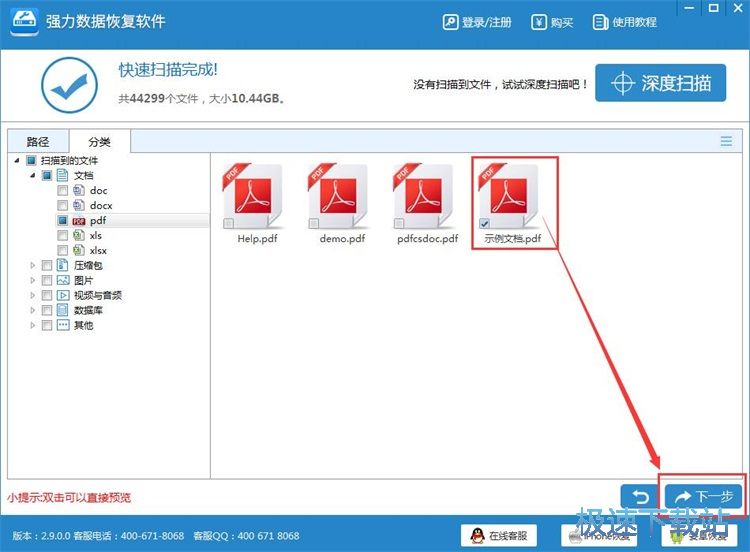The height and width of the screenshot is (552, 750).
Task: Check the pdfcsdoc.pdf checkbox
Action: [399, 223]
